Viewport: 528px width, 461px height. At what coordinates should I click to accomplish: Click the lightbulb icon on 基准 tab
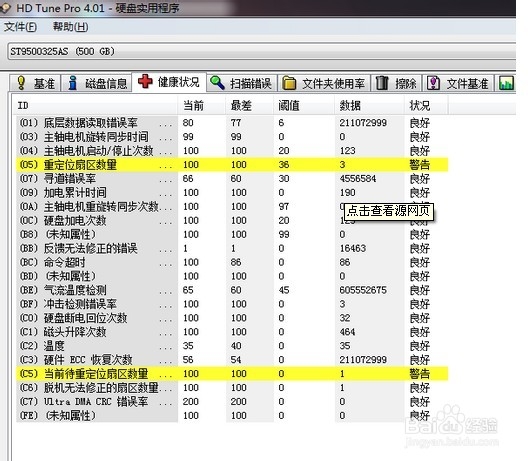tap(21, 83)
